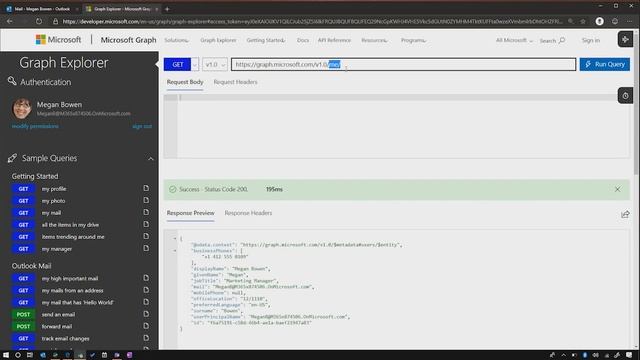Image resolution: width=640 pixels, height=360 pixels.
Task: Click the 'Outlook Mail' category heading
Action: (31, 266)
